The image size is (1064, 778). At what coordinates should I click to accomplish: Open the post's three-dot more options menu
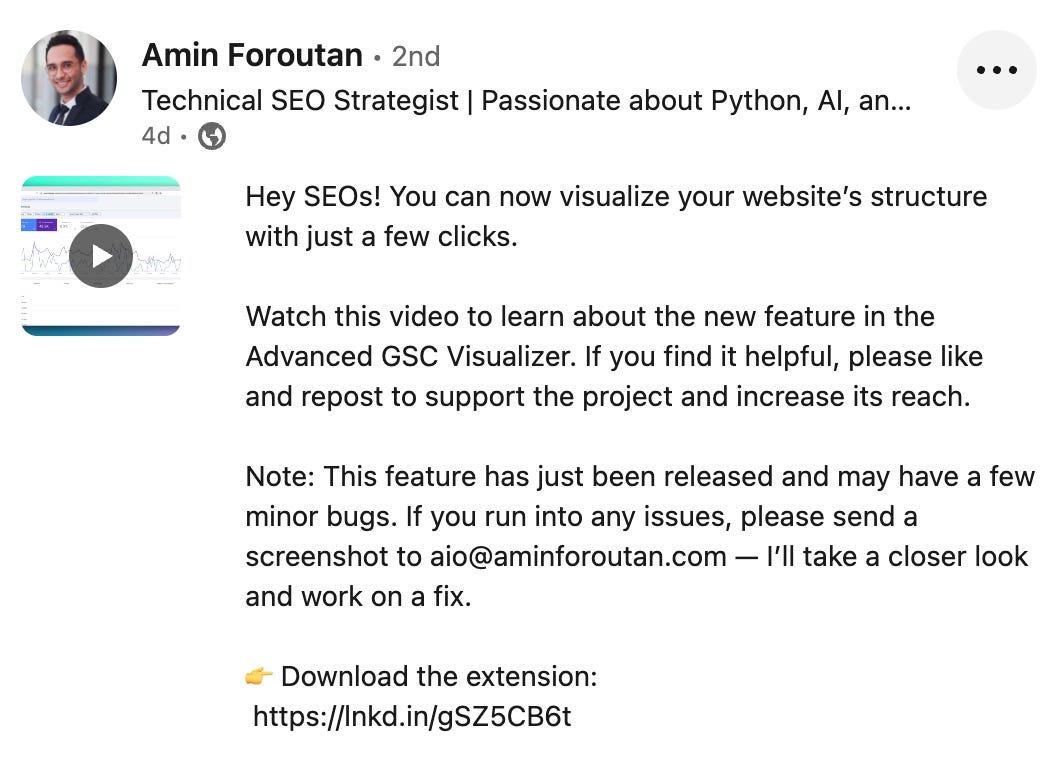pyautogui.click(x=996, y=70)
